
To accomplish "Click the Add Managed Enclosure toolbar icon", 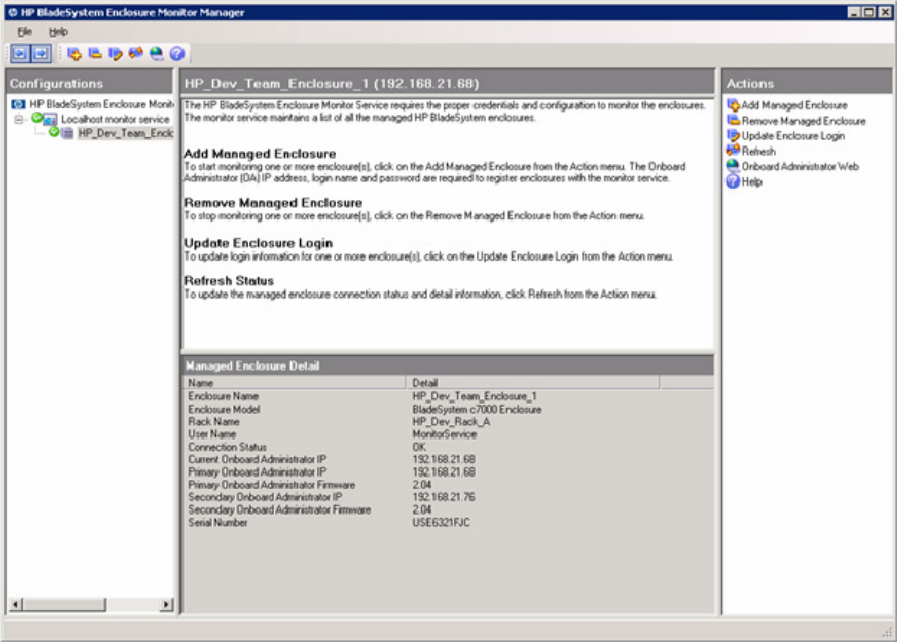I will (x=74, y=53).
